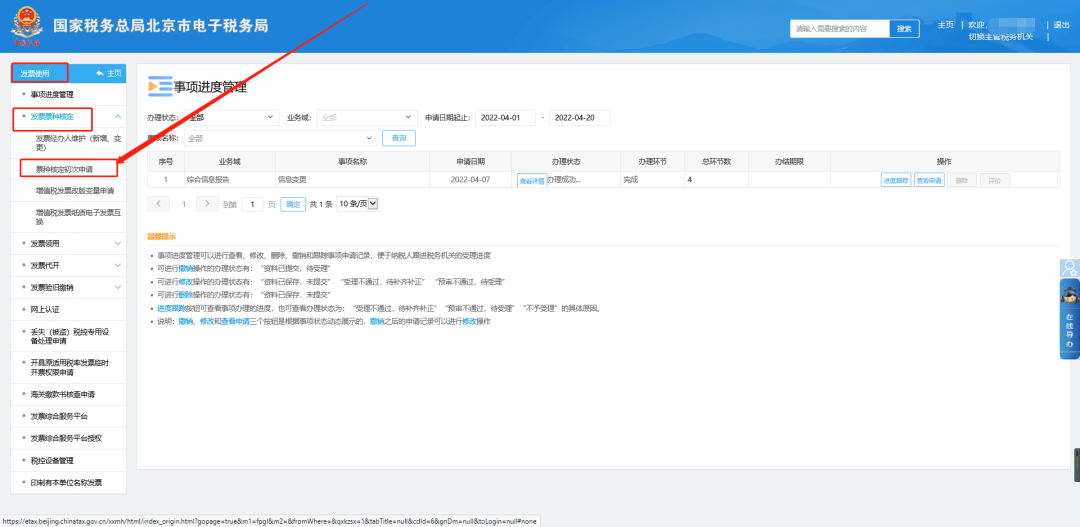Open the 在线导办 online guide widget
The width and height of the screenshot is (1080, 527).
coord(1070,319)
